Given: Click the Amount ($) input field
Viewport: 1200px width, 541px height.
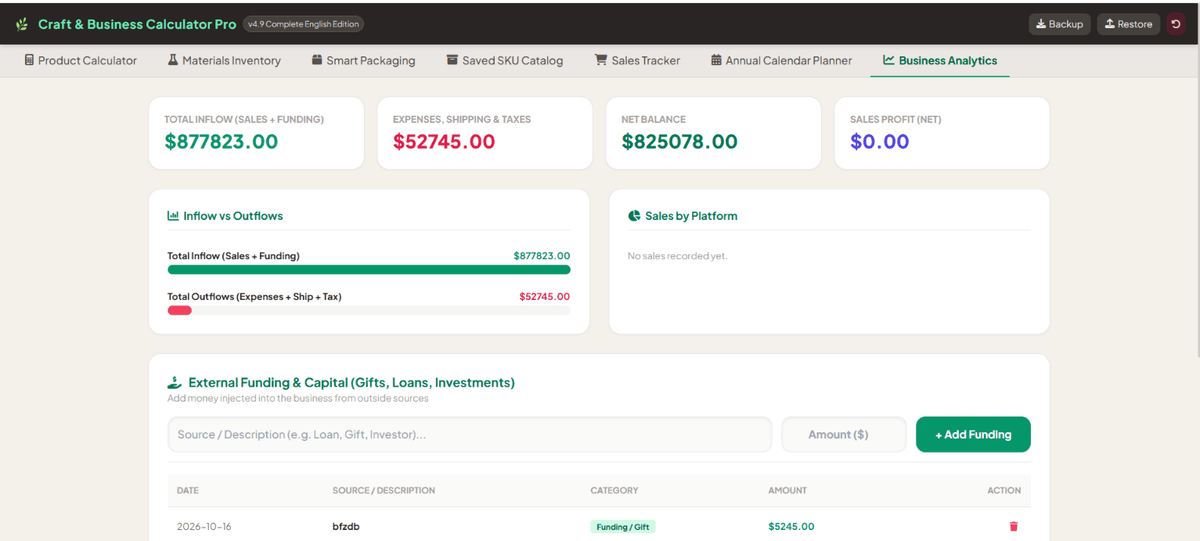Looking at the screenshot, I should (x=844, y=434).
